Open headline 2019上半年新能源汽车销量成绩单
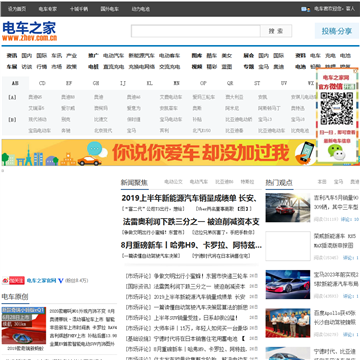This screenshot has width=360, height=360. coord(189,198)
